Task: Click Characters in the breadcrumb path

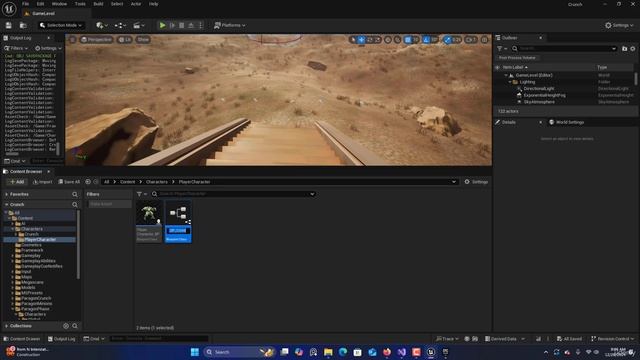Action: 157,182
